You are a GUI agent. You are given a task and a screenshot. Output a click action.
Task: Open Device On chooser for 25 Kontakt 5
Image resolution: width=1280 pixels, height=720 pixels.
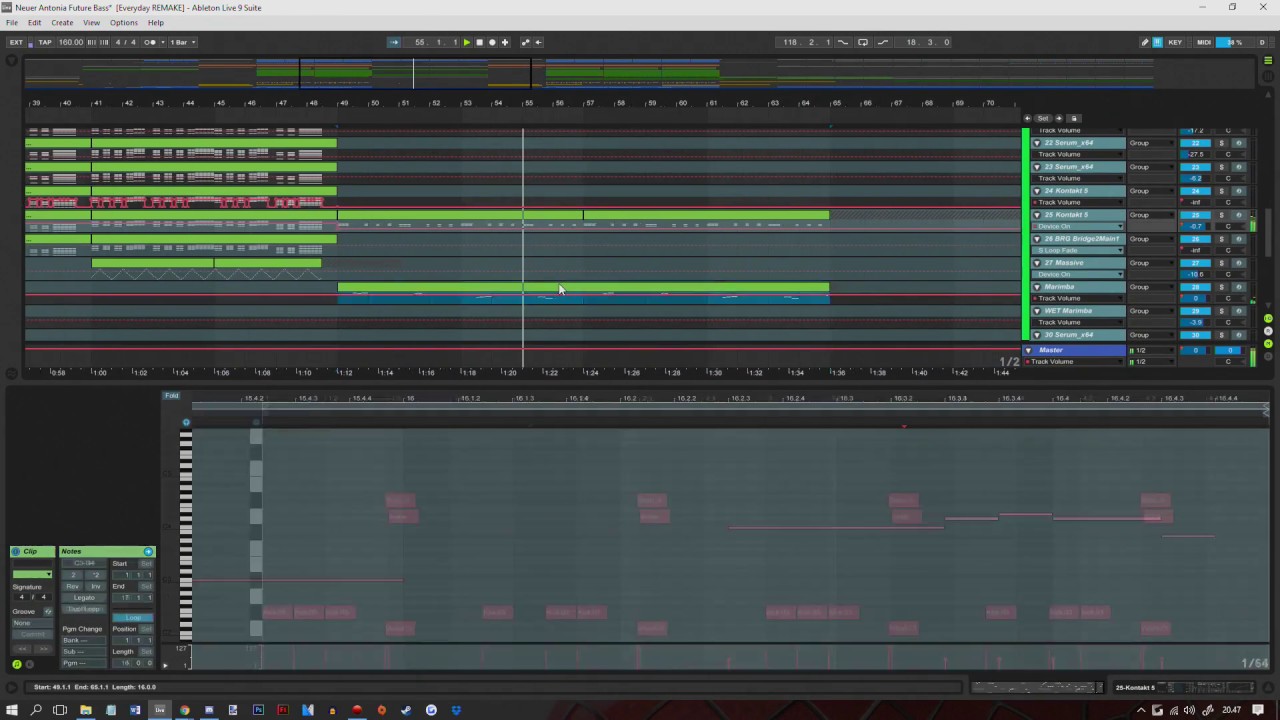click(x=1079, y=226)
